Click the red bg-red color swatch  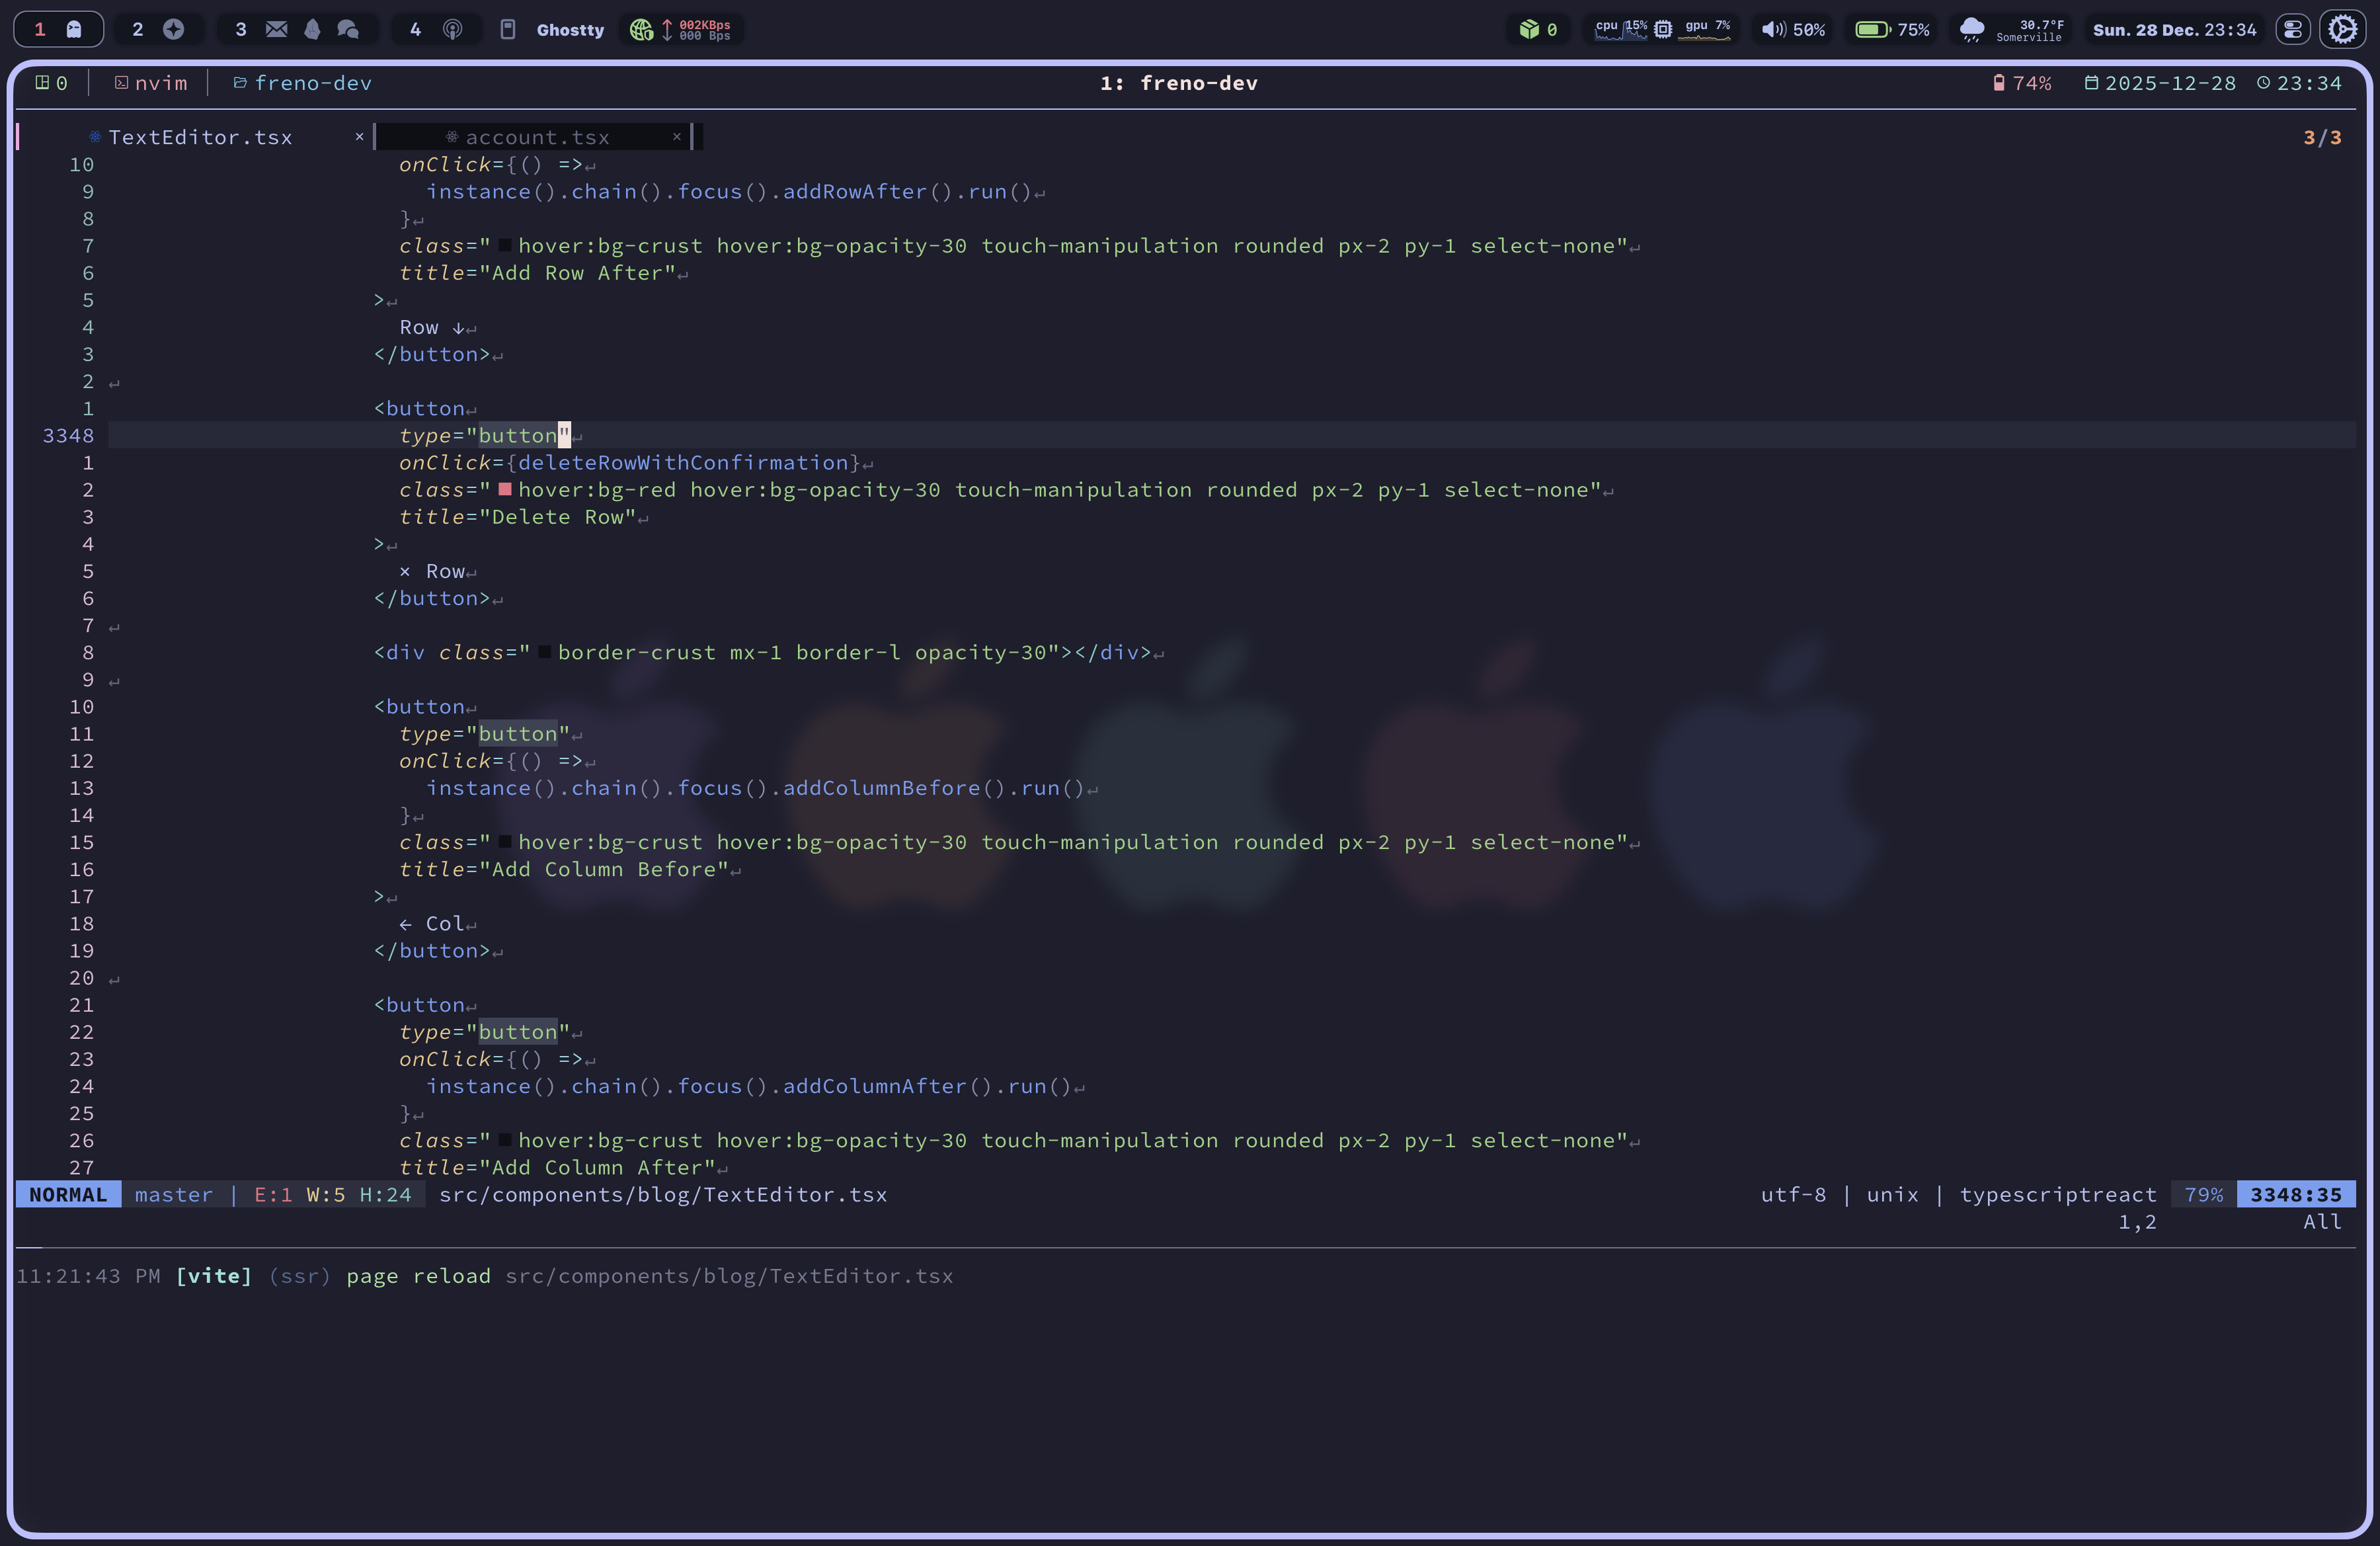(x=505, y=489)
